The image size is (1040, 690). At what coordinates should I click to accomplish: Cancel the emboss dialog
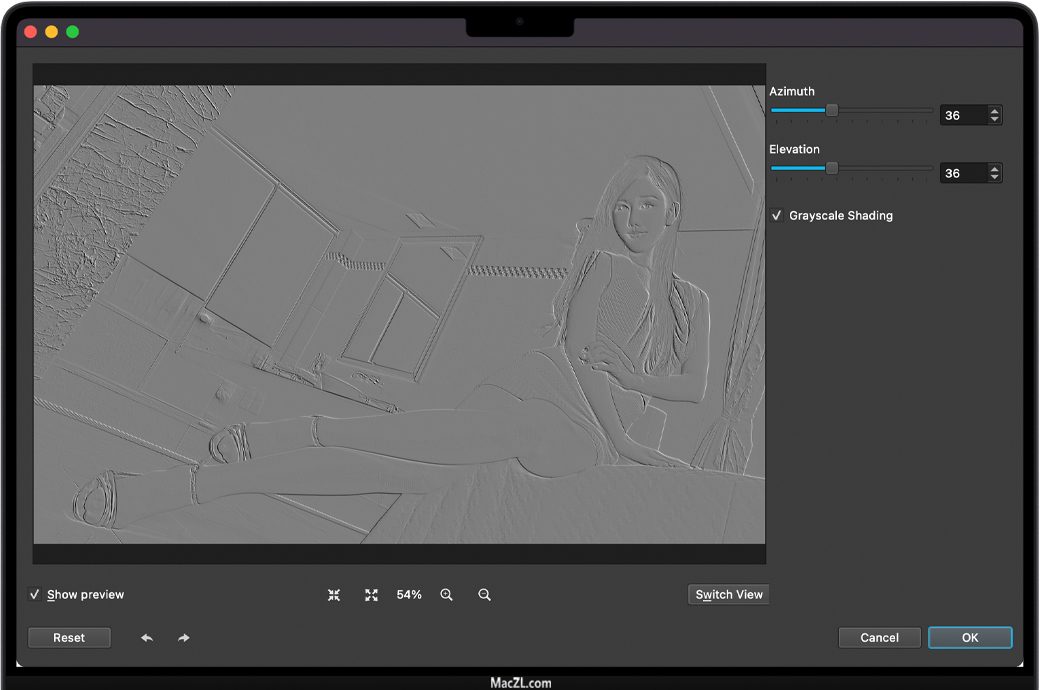click(x=879, y=638)
